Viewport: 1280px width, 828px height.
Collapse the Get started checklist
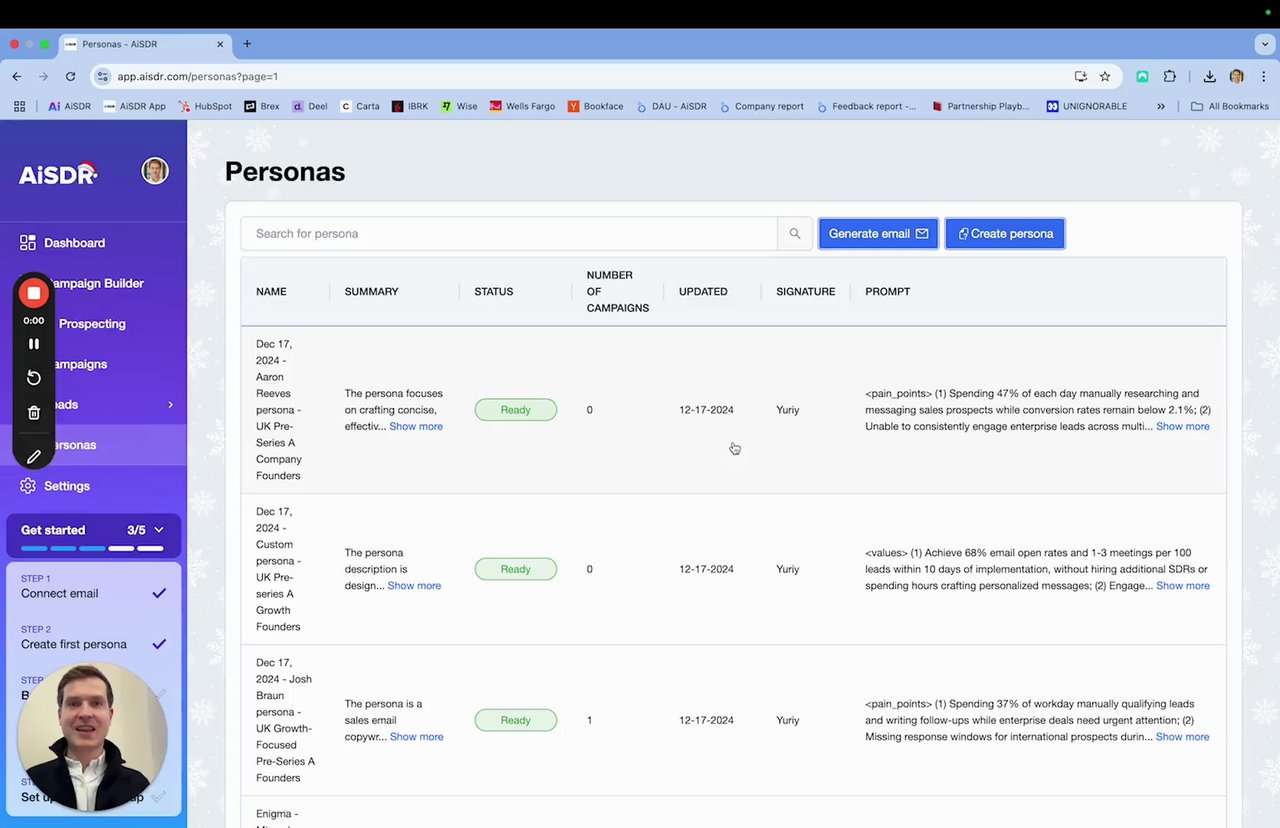[158, 530]
